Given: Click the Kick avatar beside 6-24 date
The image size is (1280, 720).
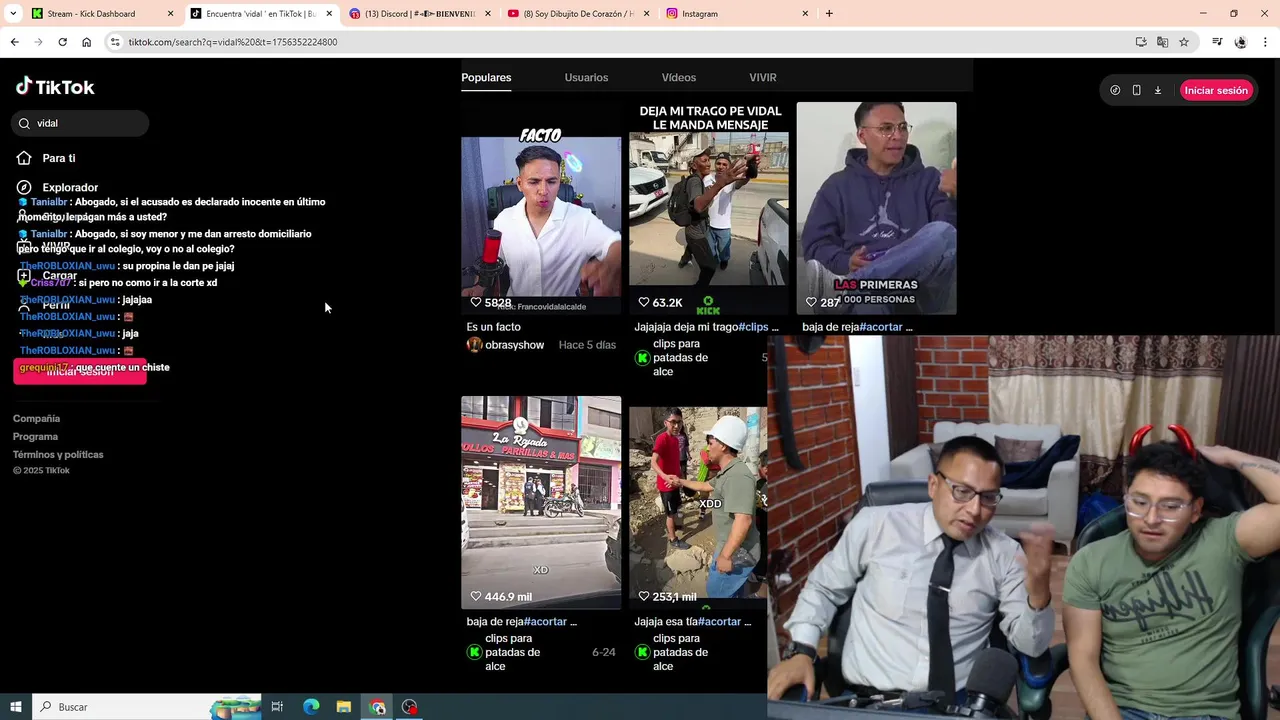Looking at the screenshot, I should tap(474, 652).
